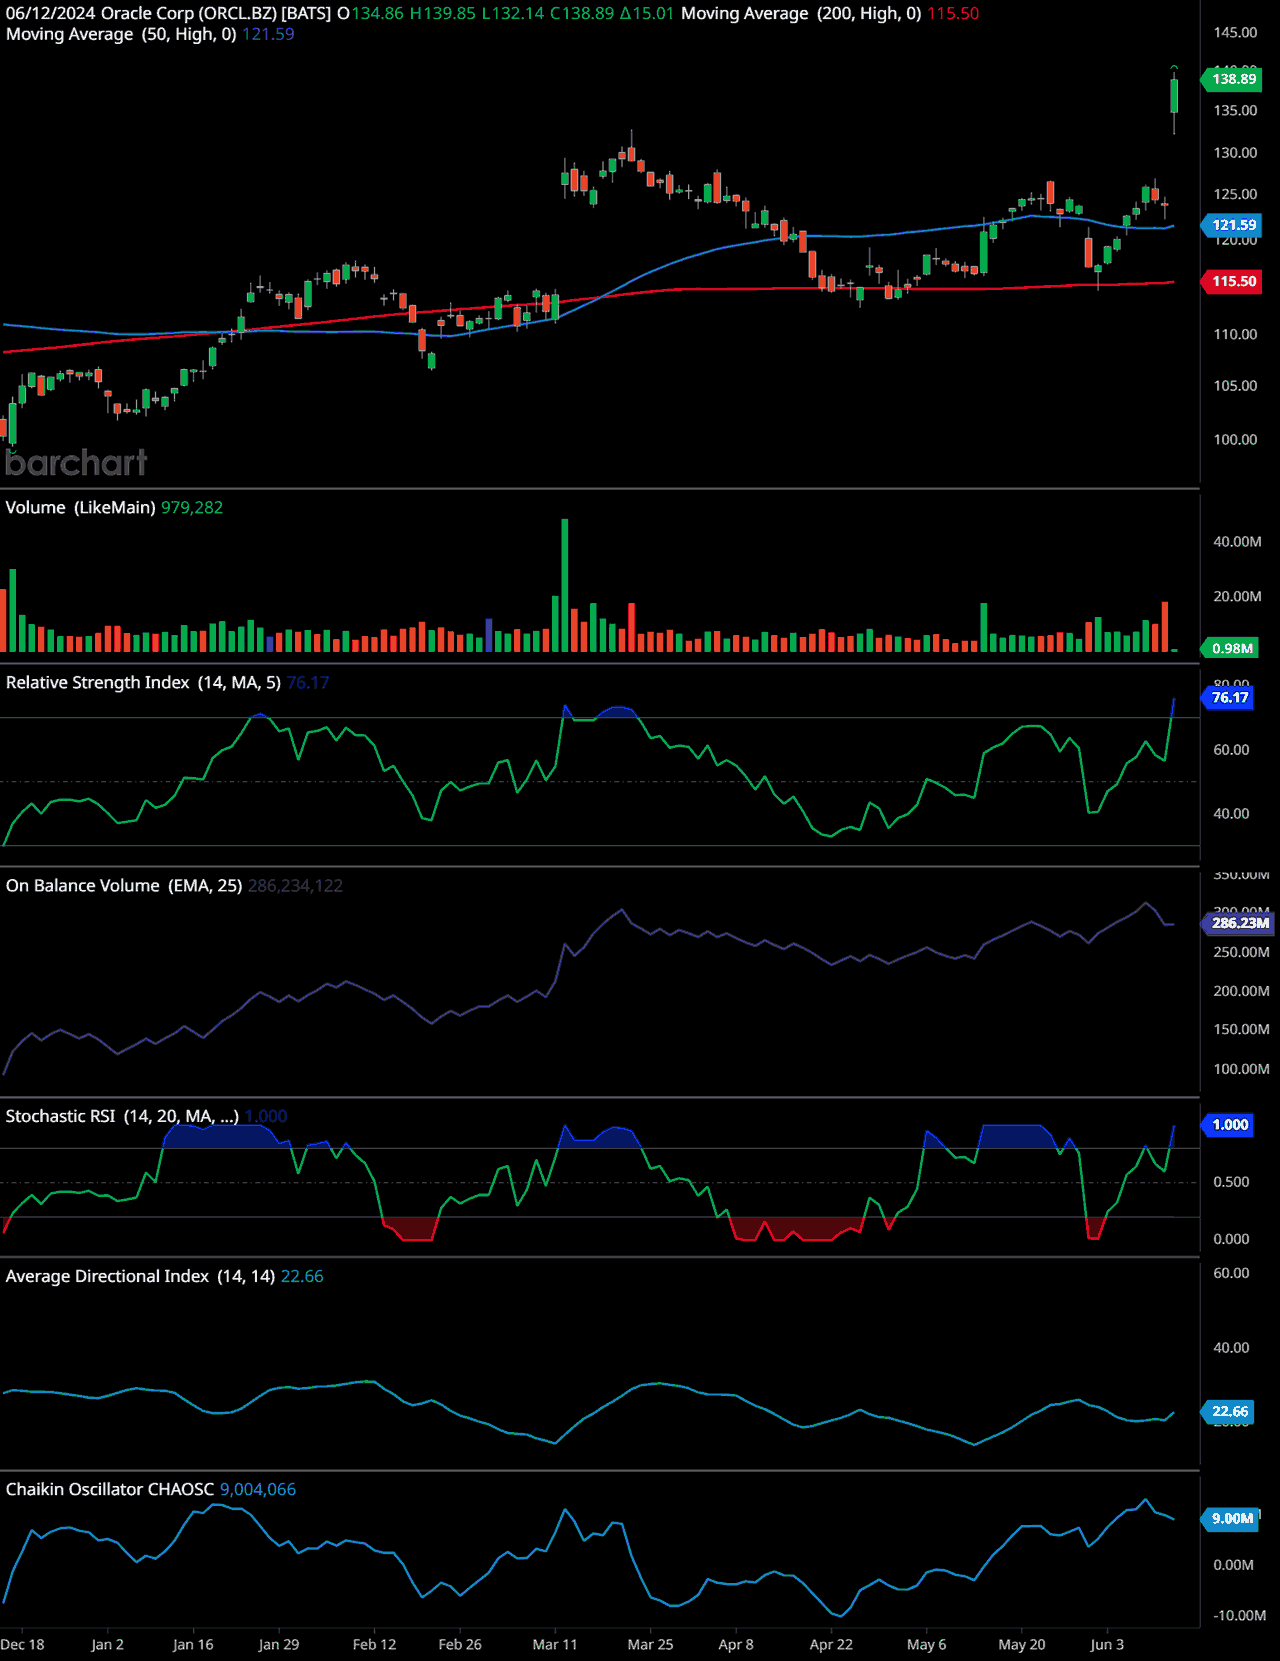Screen dimensions: 1280x1661
Task: Click the Stochastic RSI panel title
Action: [122, 1117]
